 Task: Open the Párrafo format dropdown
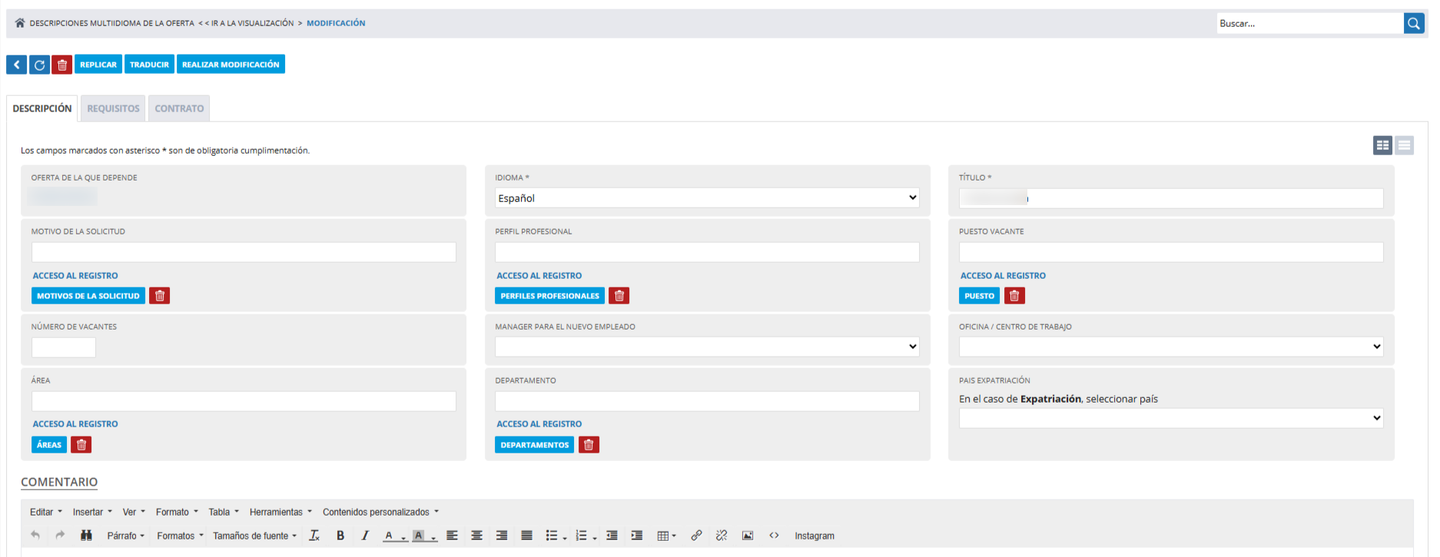click(125, 536)
